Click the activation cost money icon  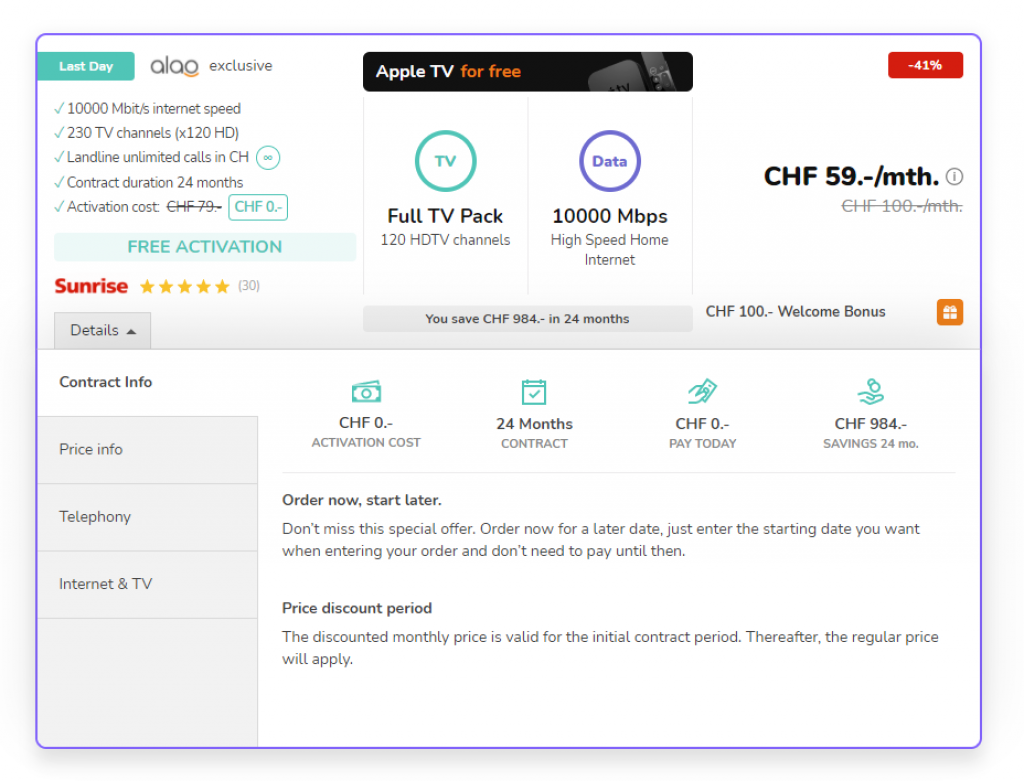click(366, 391)
